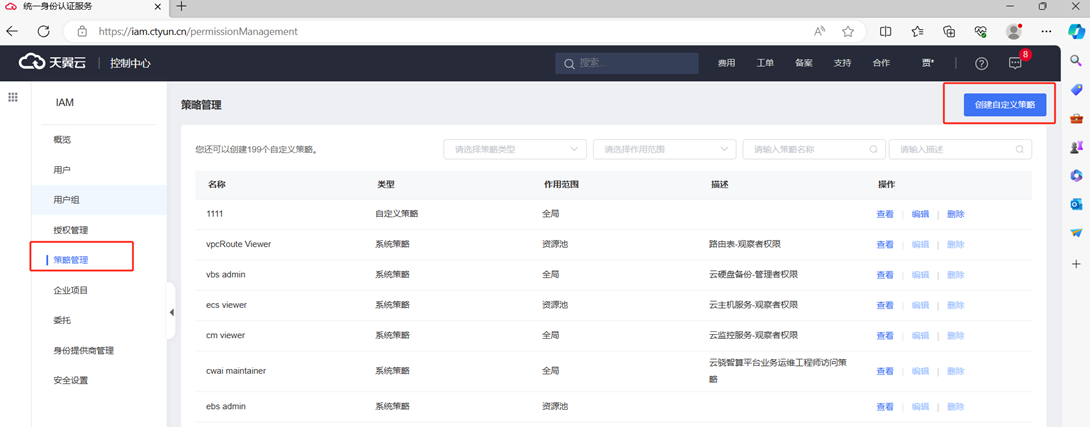The image size is (1090, 427).
Task: Click 删除 for the 1111 policy
Action: 955,214
